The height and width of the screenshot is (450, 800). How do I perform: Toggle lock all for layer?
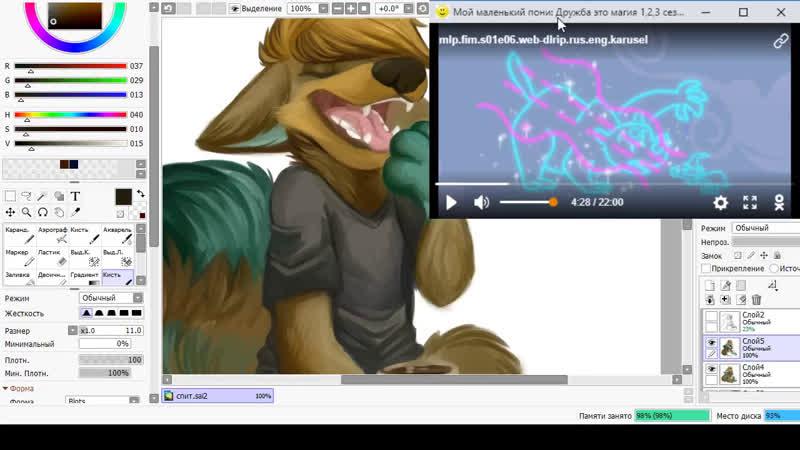pyautogui.click(x=777, y=255)
